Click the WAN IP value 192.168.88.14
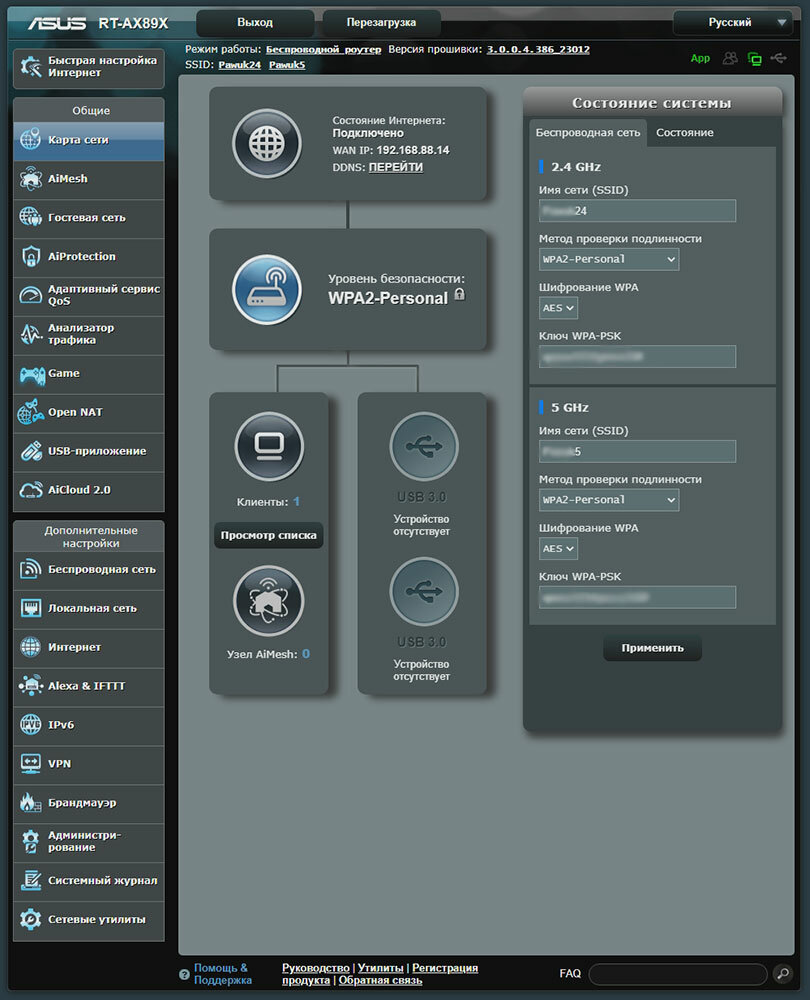810x1000 pixels. (413, 151)
